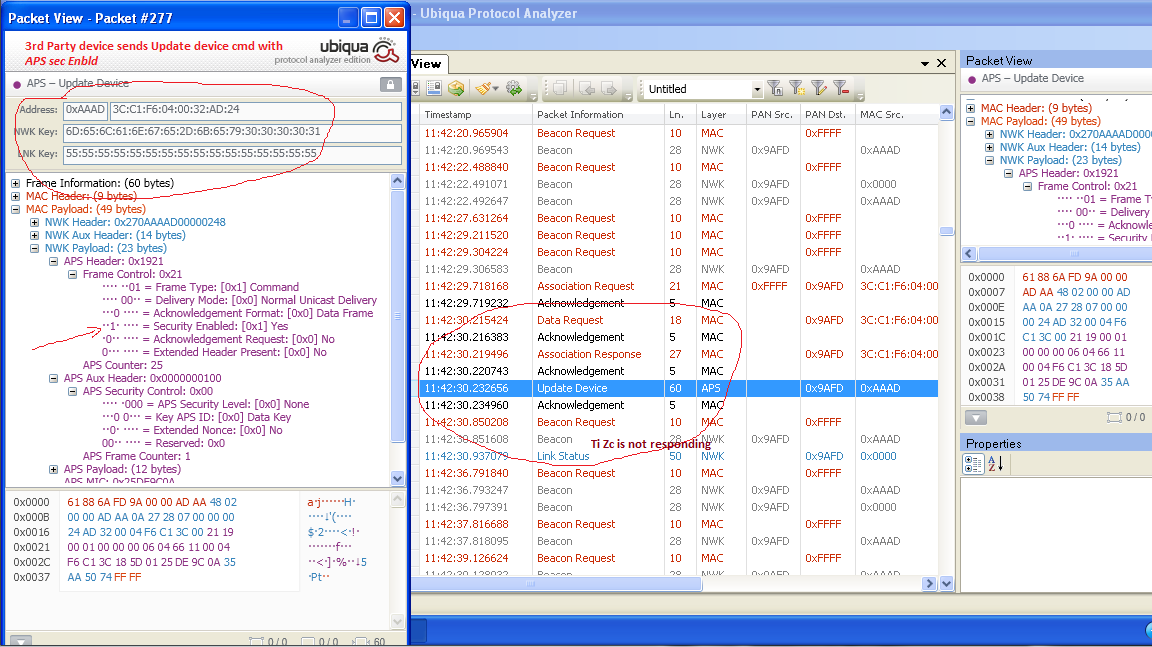Click the PAN Src. column header
Image resolution: width=1152 pixels, height=647 pixels.
click(772, 115)
